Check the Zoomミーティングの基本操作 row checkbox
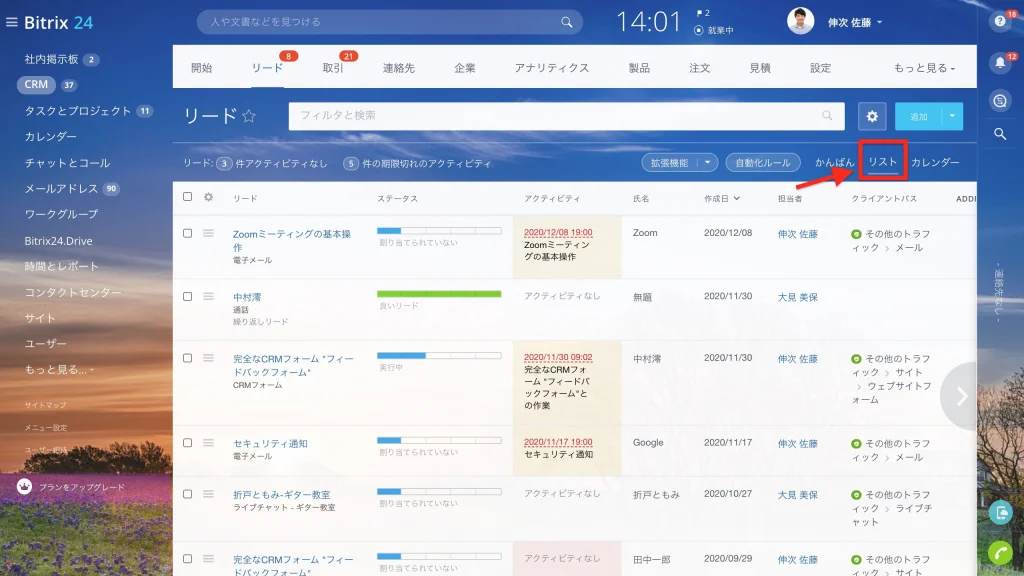 pos(187,233)
